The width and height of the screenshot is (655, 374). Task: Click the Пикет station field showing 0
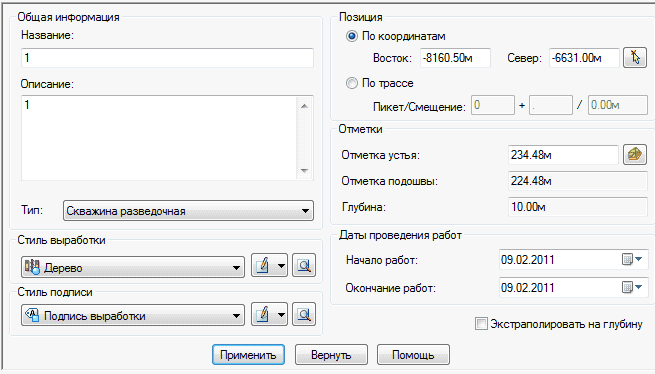493,105
